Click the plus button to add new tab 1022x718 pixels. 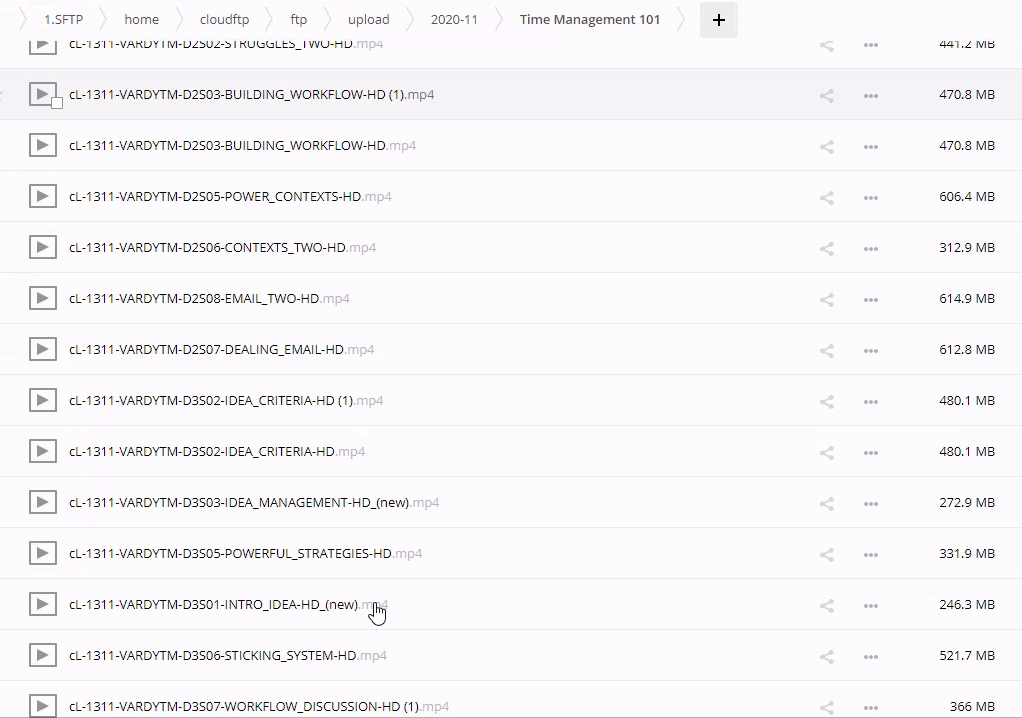718,20
